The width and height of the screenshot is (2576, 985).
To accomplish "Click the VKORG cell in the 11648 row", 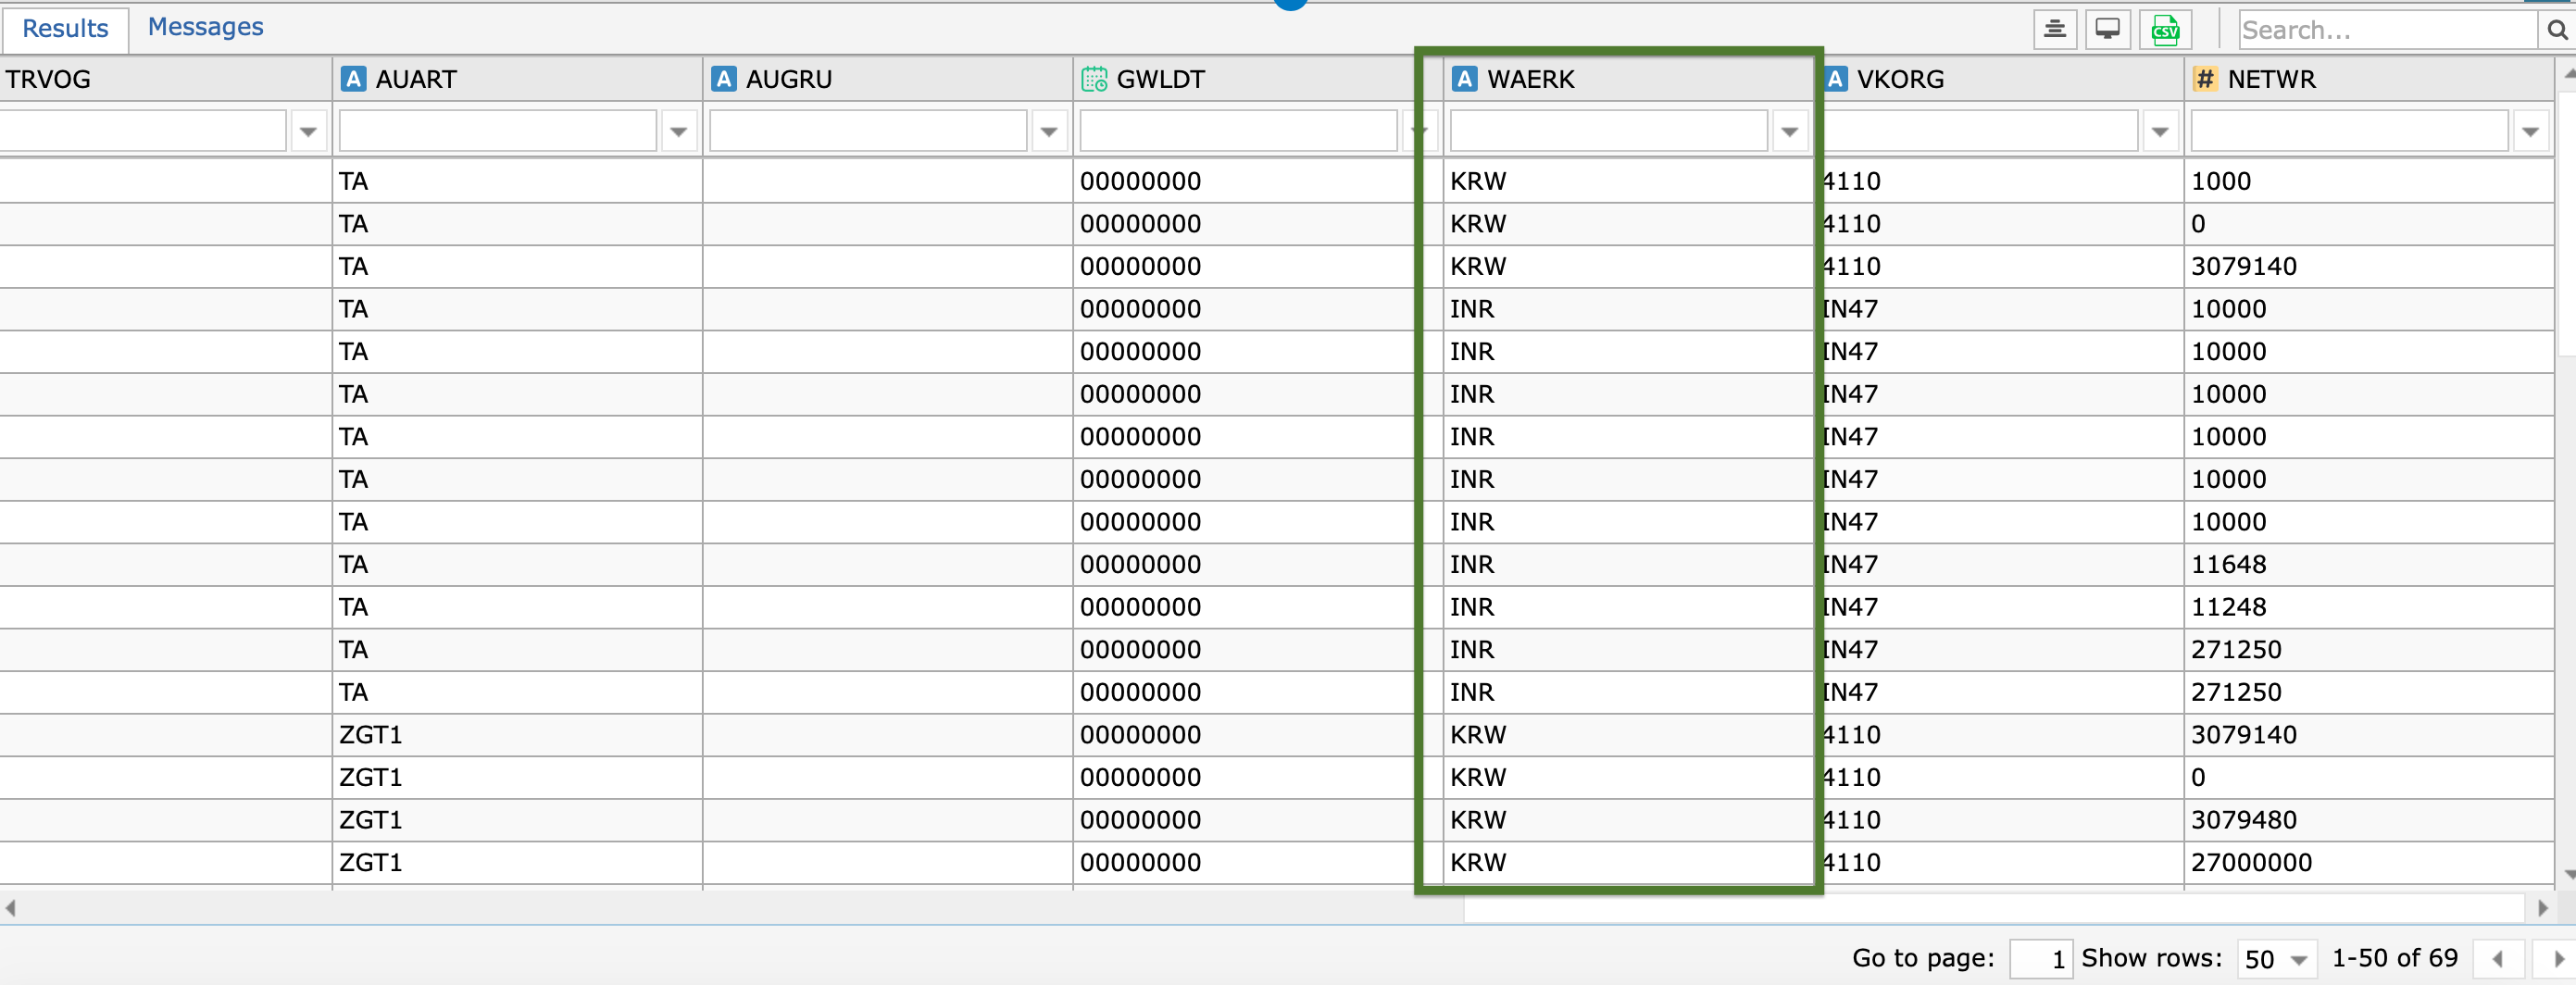I will [x=2002, y=564].
